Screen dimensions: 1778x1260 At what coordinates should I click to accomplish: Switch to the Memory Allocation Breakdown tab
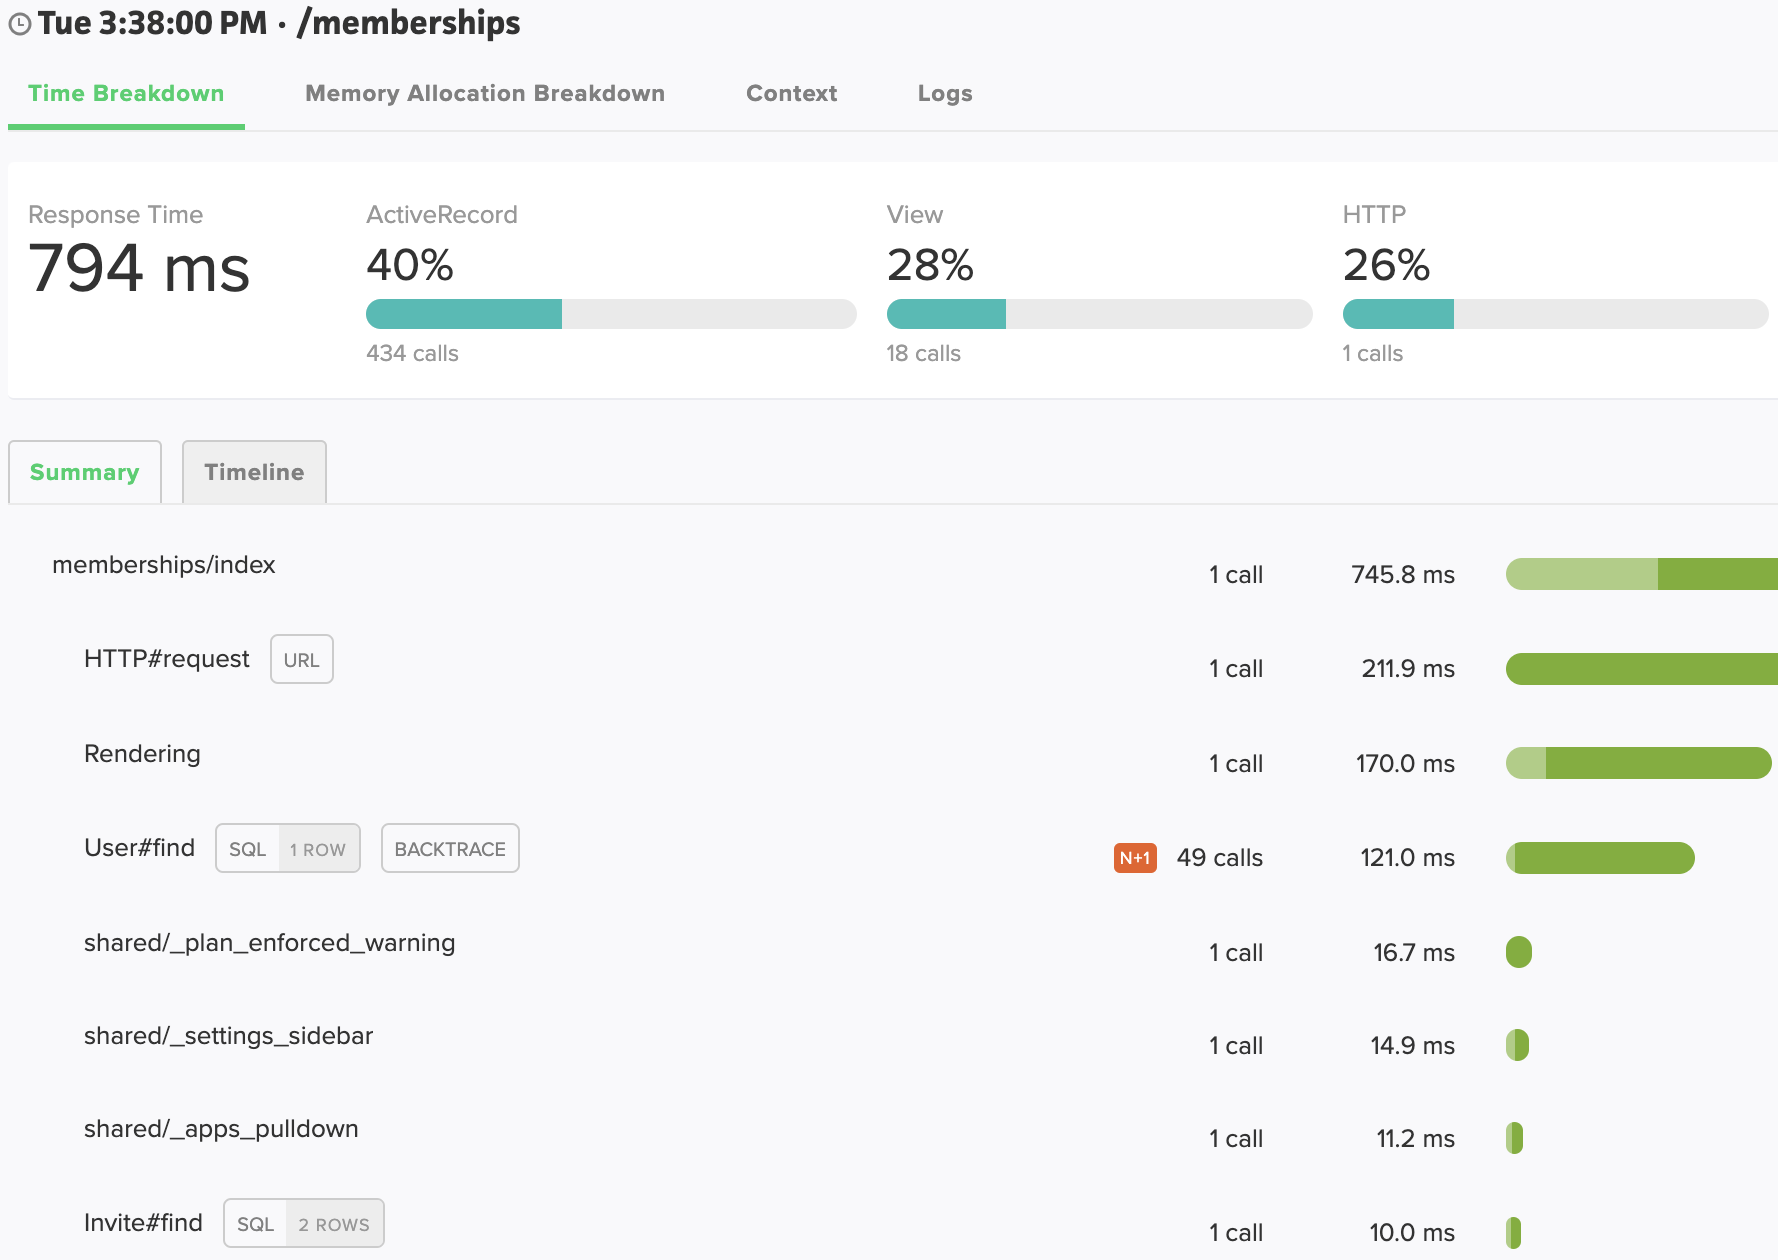[484, 93]
